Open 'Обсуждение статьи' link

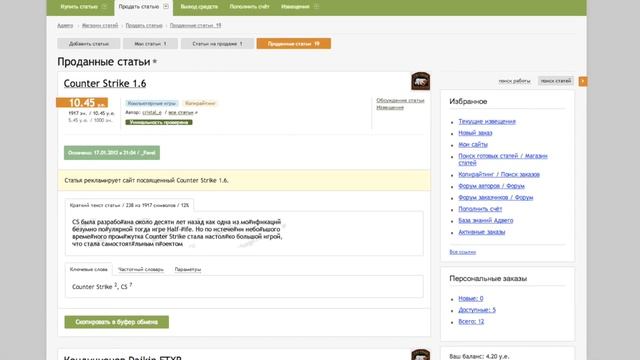coord(400,100)
